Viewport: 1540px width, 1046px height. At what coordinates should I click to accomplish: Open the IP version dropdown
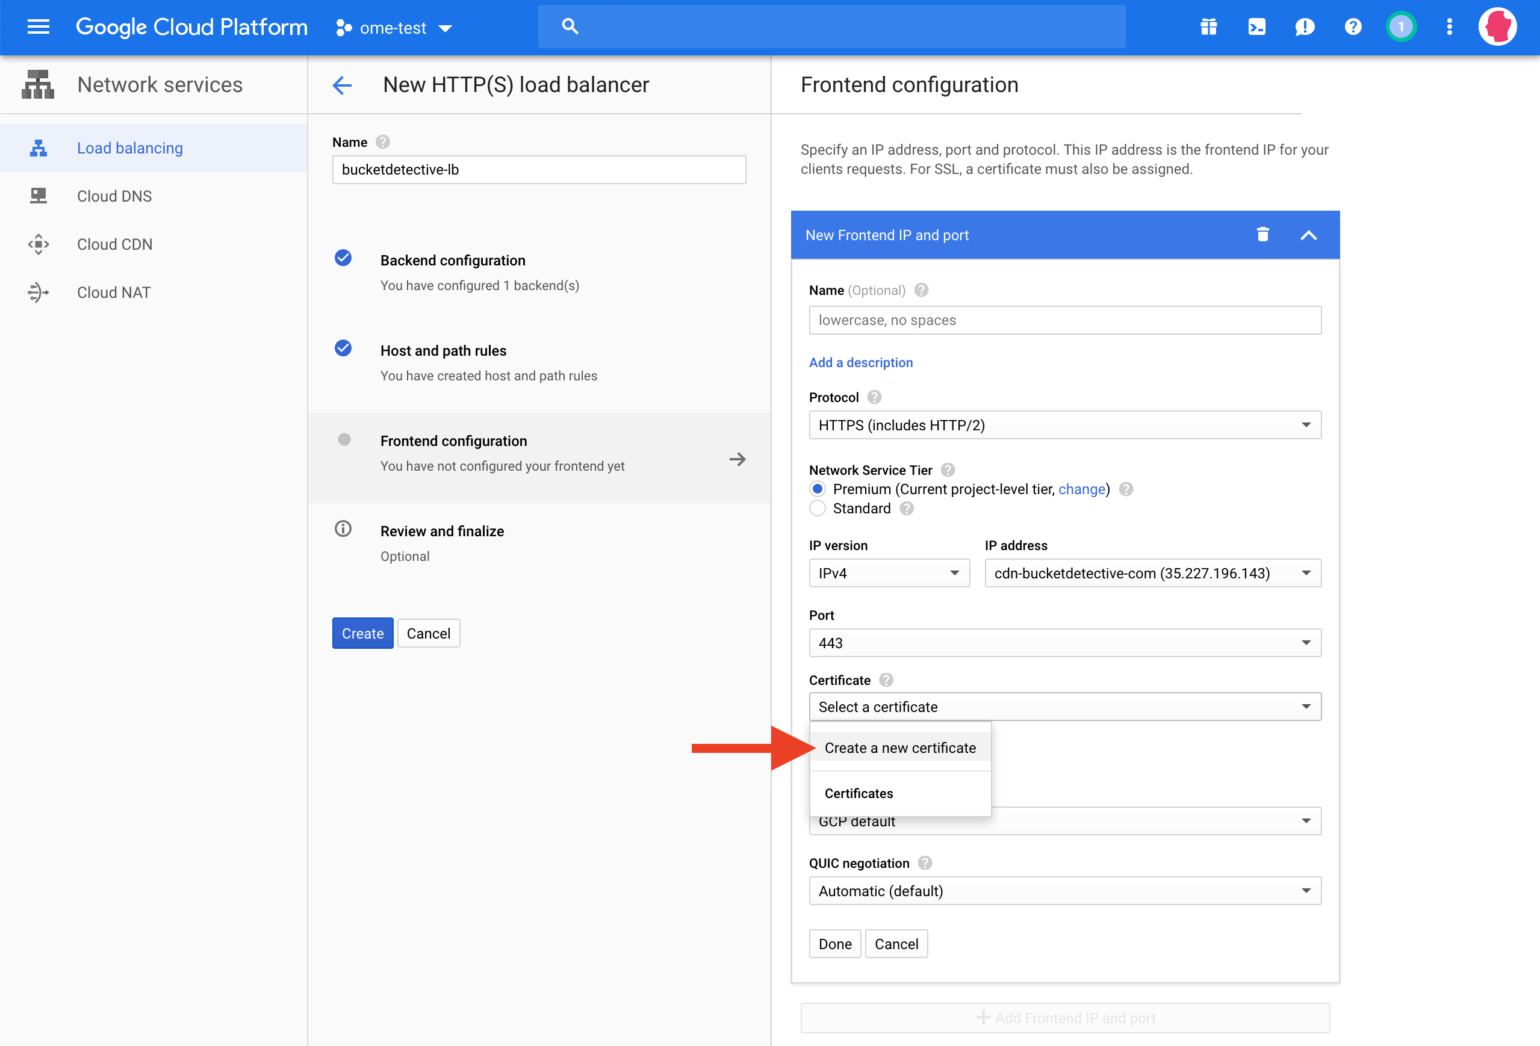pyautogui.click(x=889, y=573)
